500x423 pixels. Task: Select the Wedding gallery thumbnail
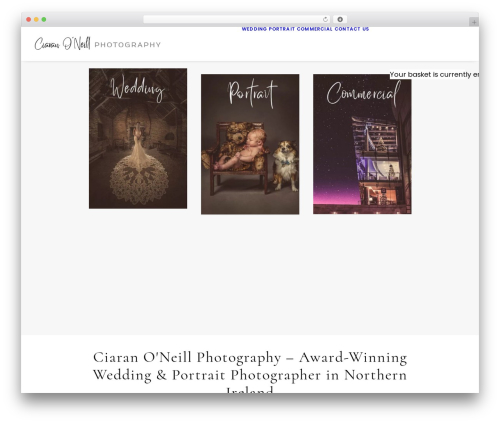tap(138, 138)
